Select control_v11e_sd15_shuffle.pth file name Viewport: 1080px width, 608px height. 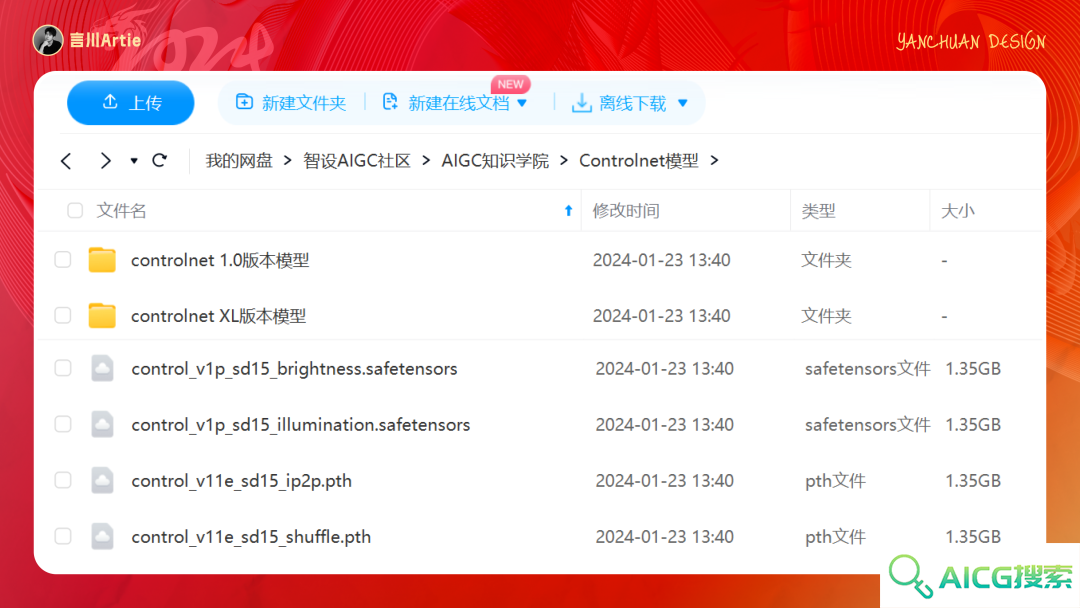tap(251, 536)
